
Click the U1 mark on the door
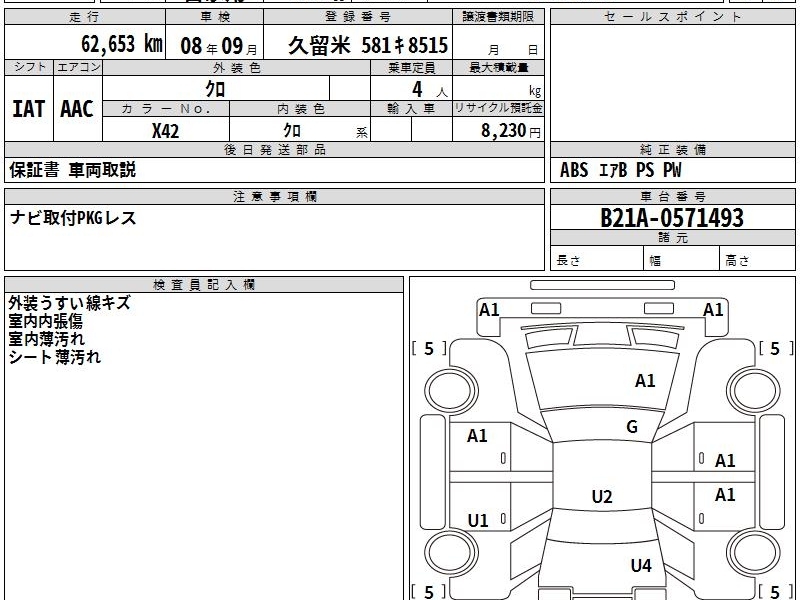tap(478, 520)
